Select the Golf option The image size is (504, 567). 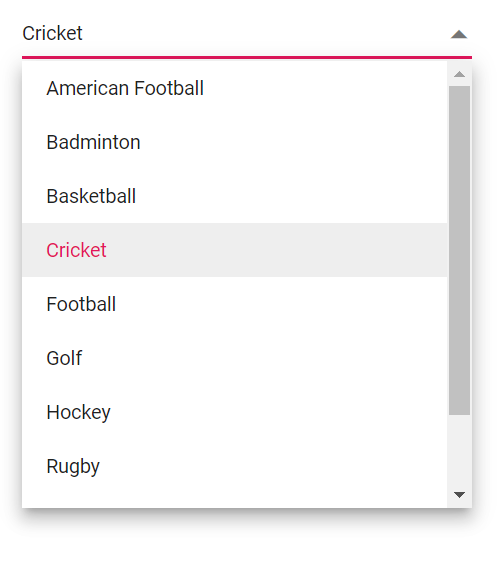64,358
